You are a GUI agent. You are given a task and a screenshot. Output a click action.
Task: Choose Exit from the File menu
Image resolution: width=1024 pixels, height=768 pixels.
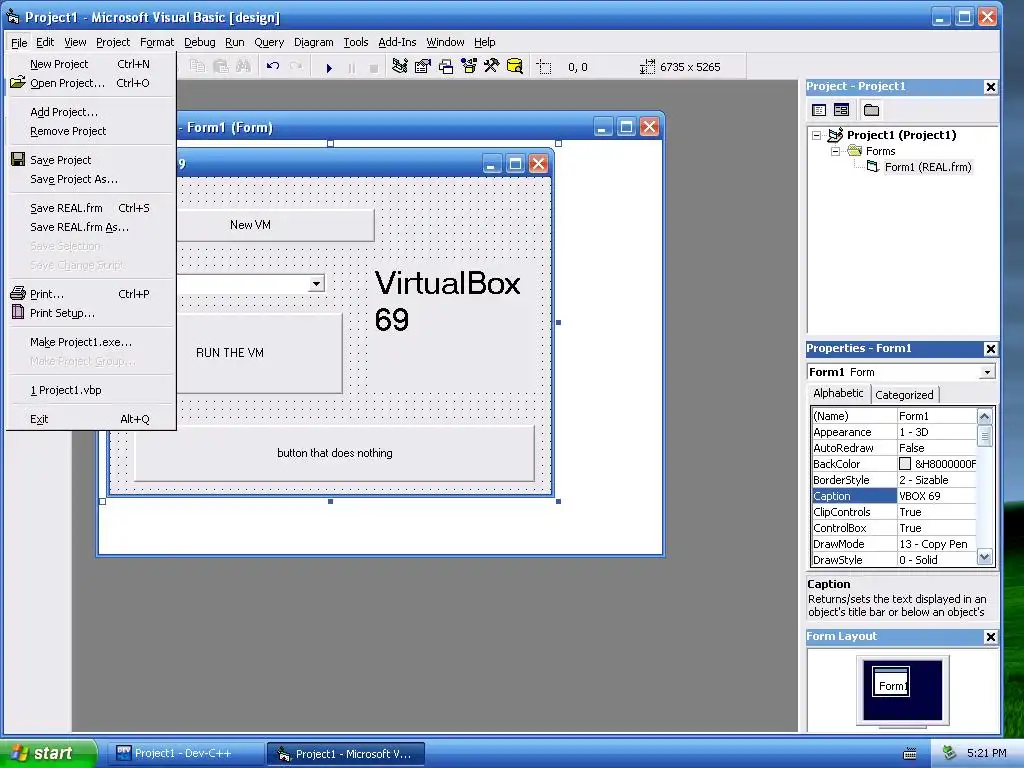point(91,419)
